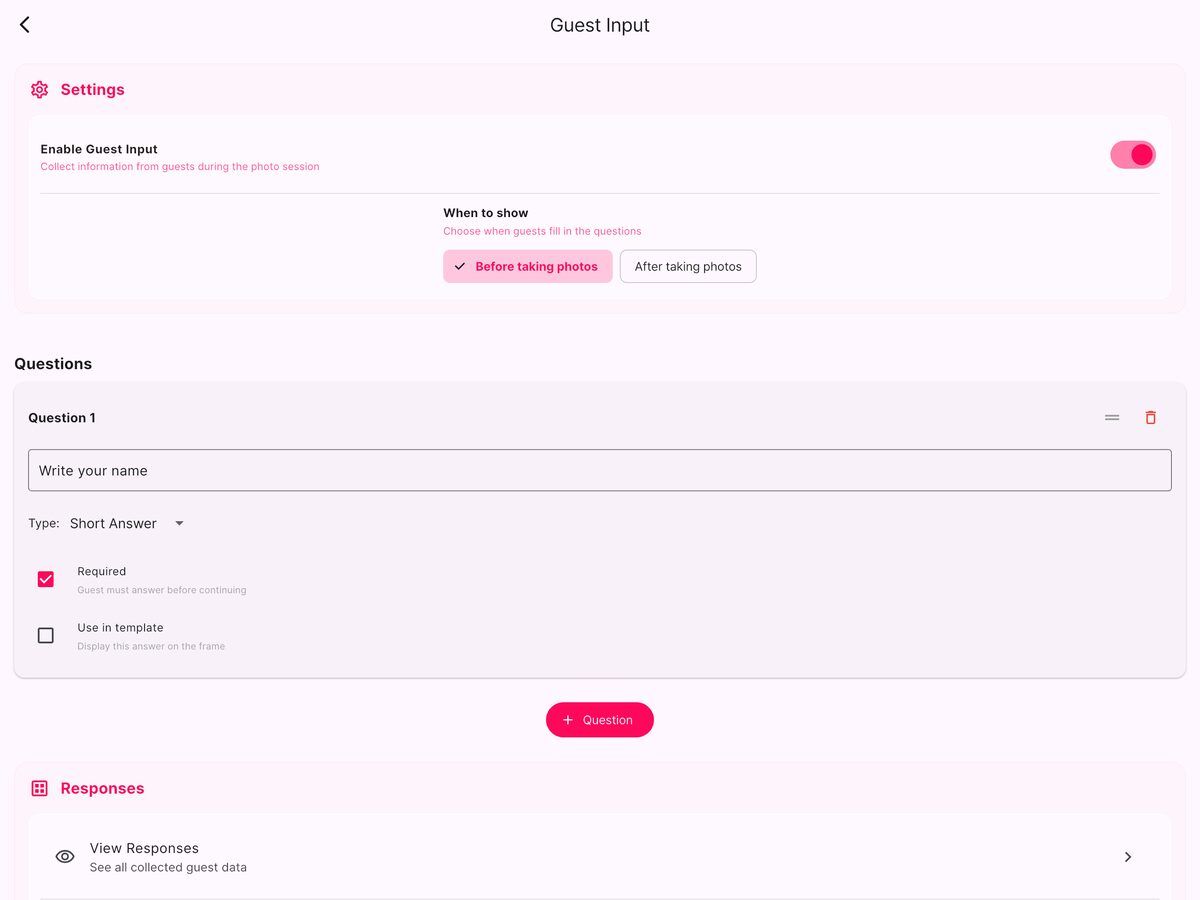Image resolution: width=1200 pixels, height=900 pixels.
Task: Click 'Guest must answer before continuing' text
Action: tap(162, 590)
